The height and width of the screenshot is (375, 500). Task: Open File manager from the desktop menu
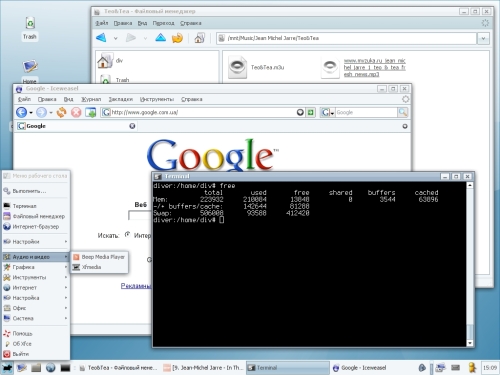pyautogui.click(x=36, y=216)
